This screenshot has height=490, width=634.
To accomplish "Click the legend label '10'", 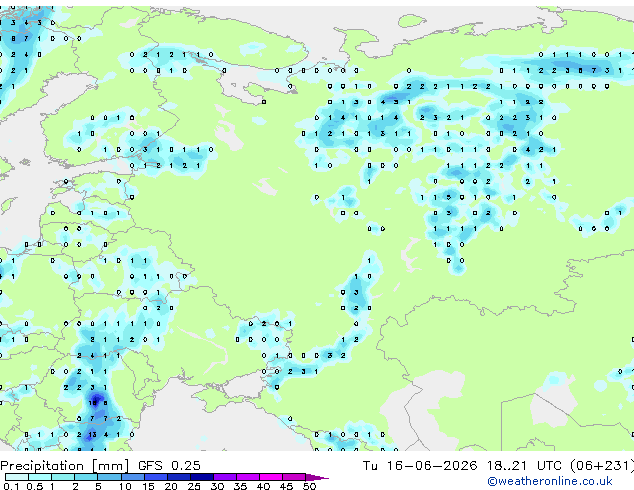I will click(125, 486).
